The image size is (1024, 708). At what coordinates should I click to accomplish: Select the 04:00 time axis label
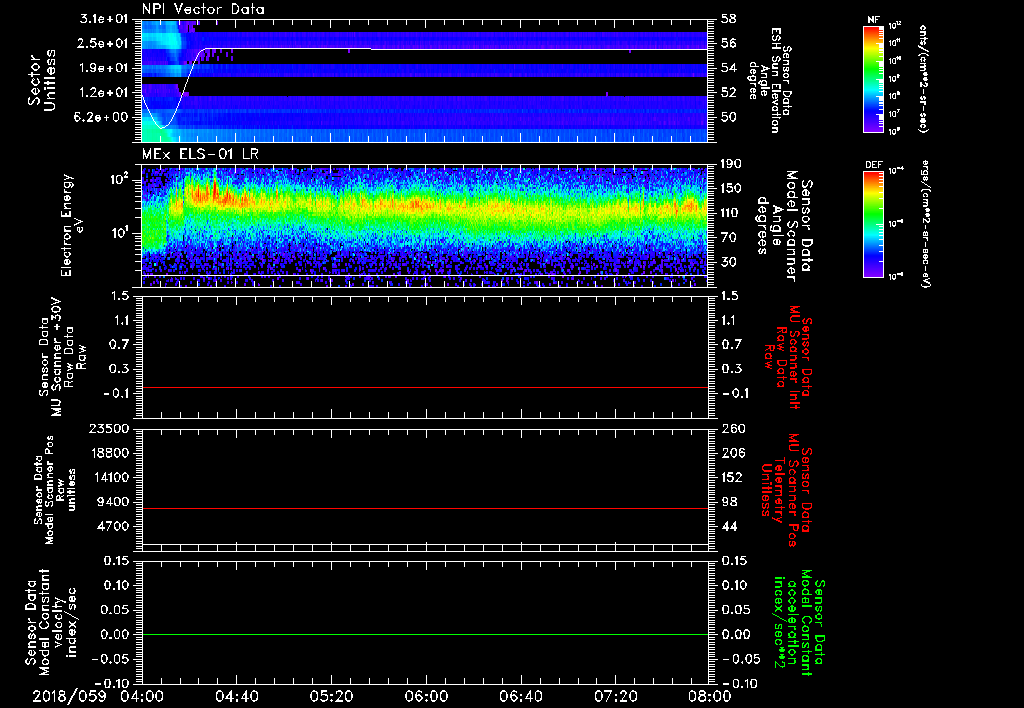(x=141, y=696)
